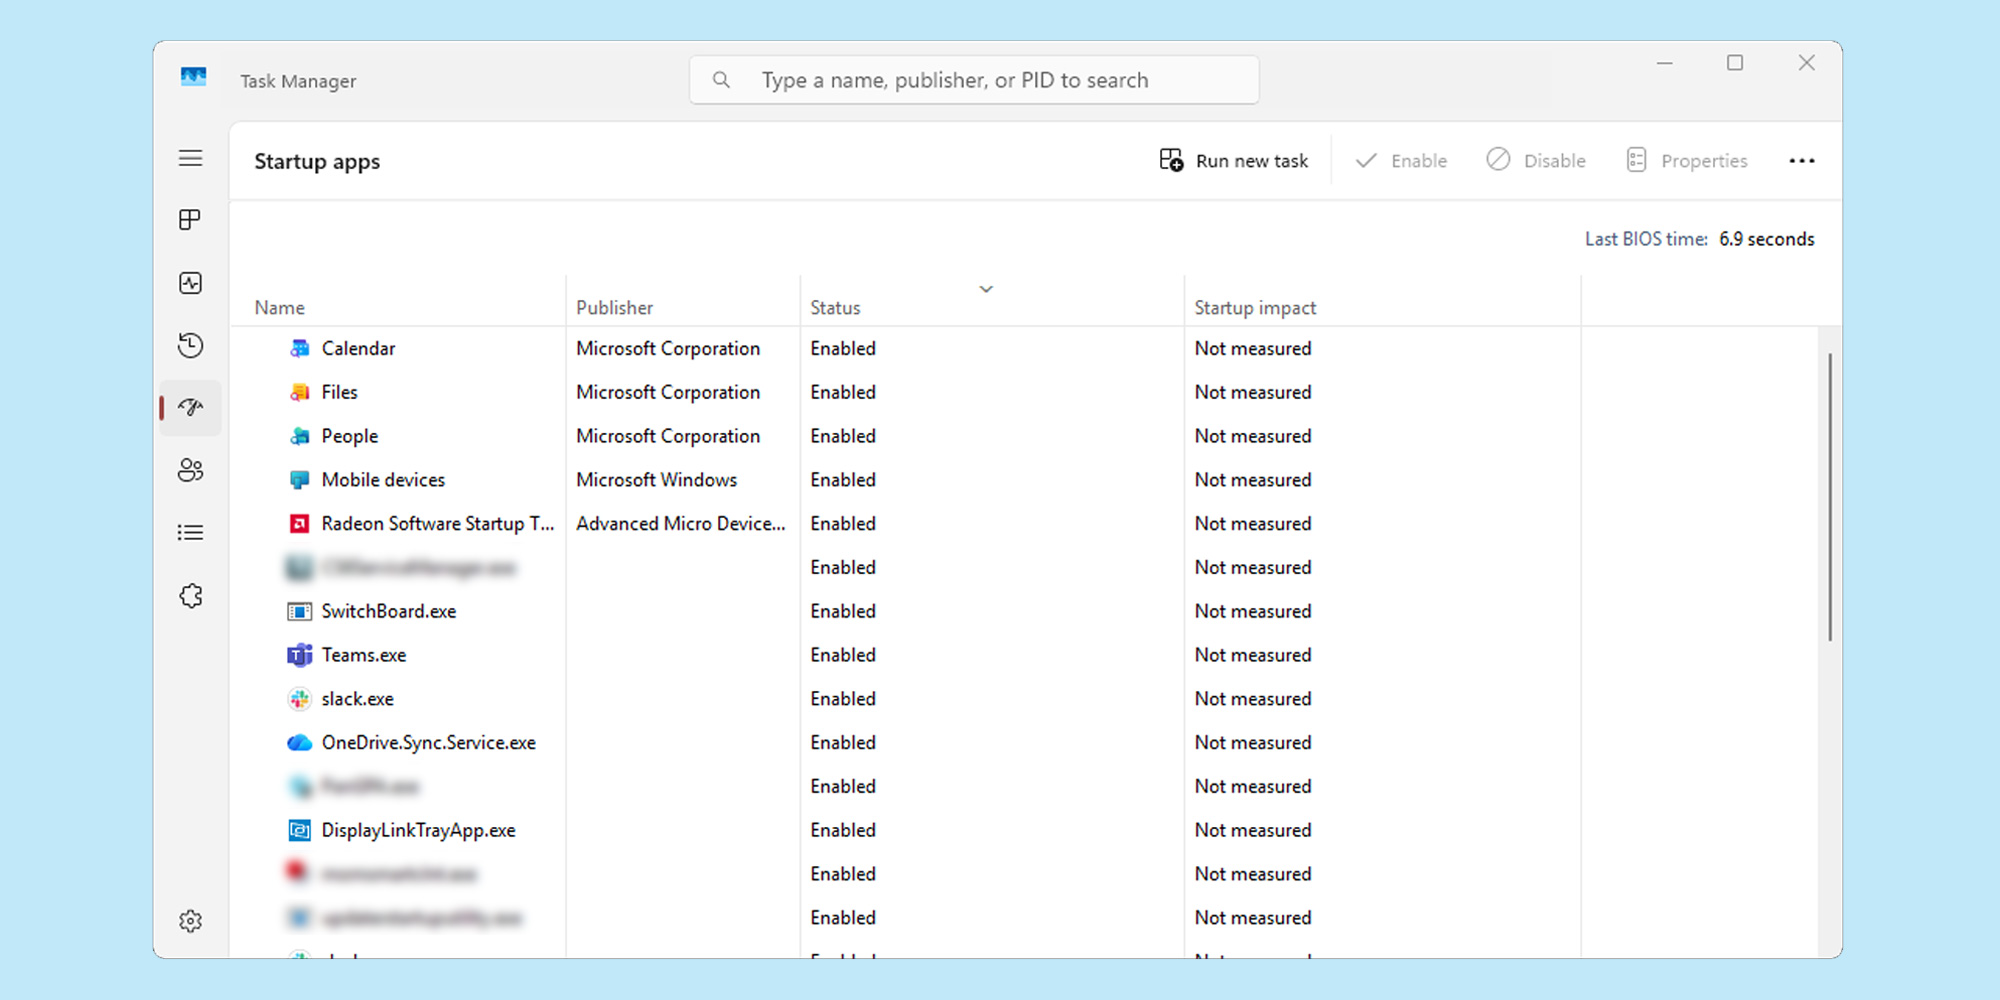The width and height of the screenshot is (2000, 1000).
Task: Select the People row name
Action: click(349, 437)
